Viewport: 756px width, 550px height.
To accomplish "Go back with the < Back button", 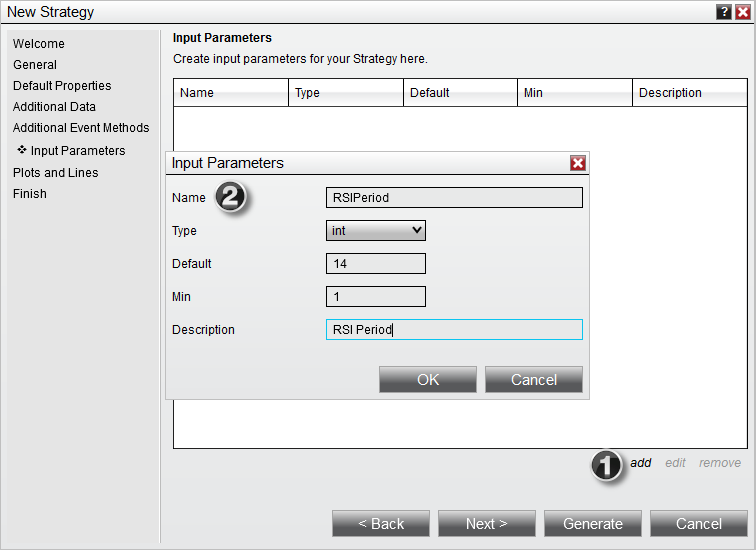I will click(381, 523).
